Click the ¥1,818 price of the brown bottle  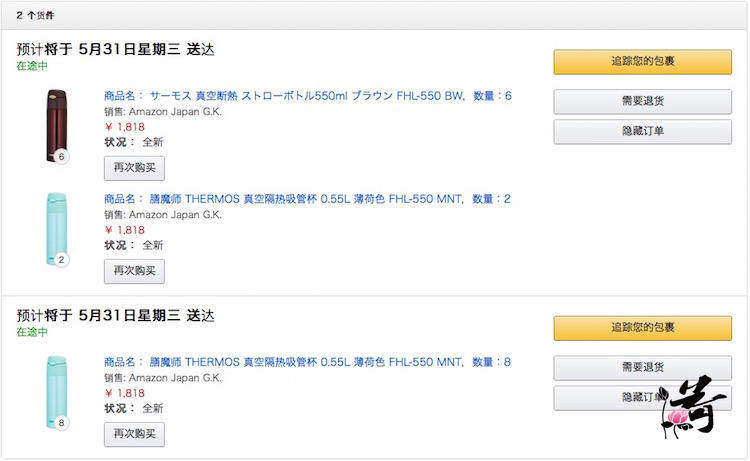click(125, 127)
